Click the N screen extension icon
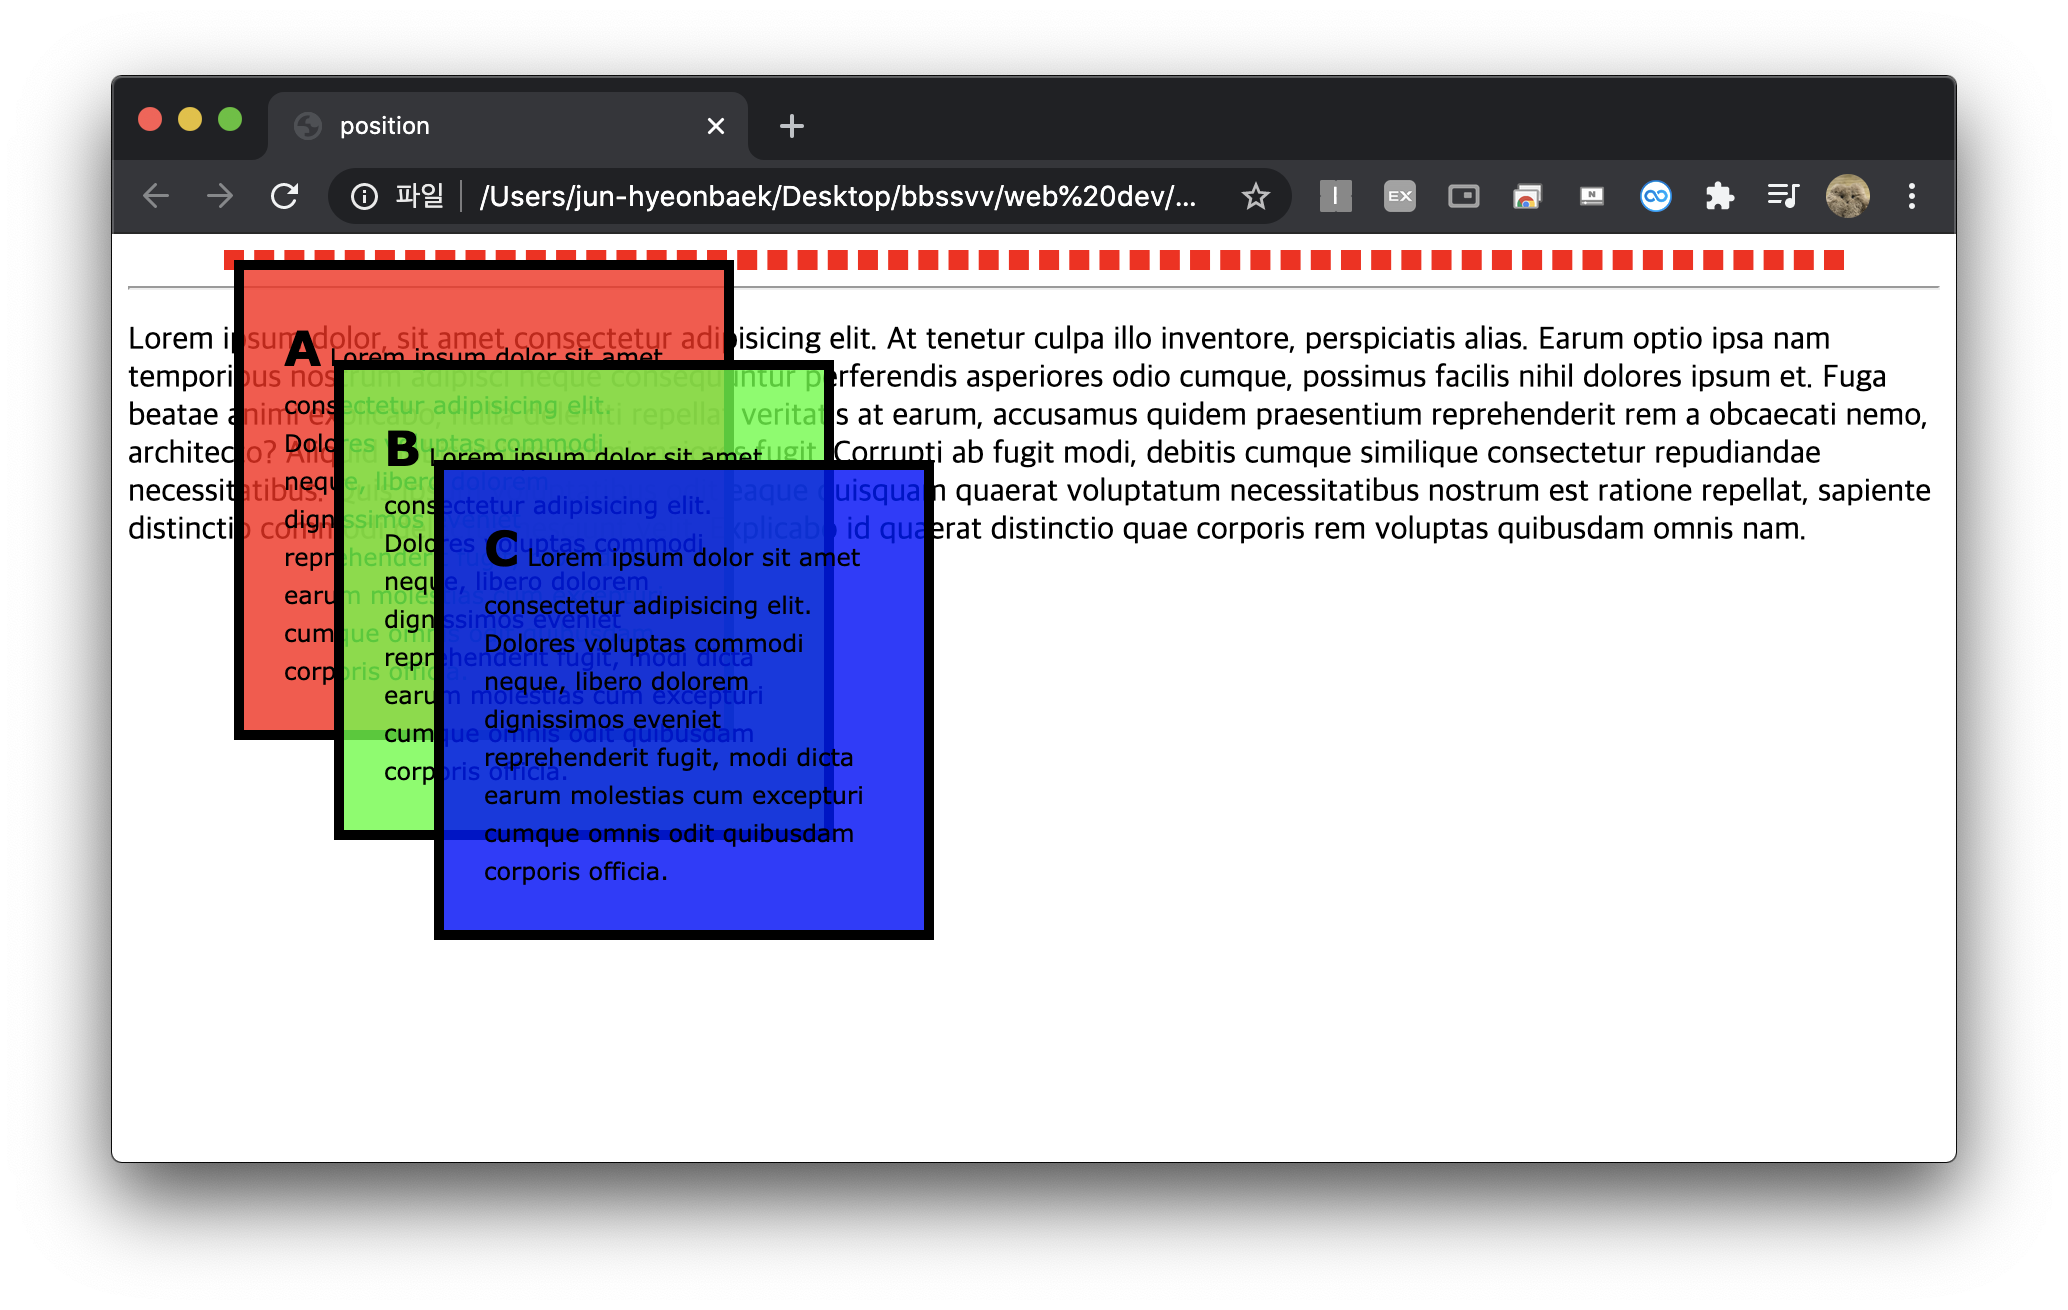The width and height of the screenshot is (2068, 1310). point(1591,196)
